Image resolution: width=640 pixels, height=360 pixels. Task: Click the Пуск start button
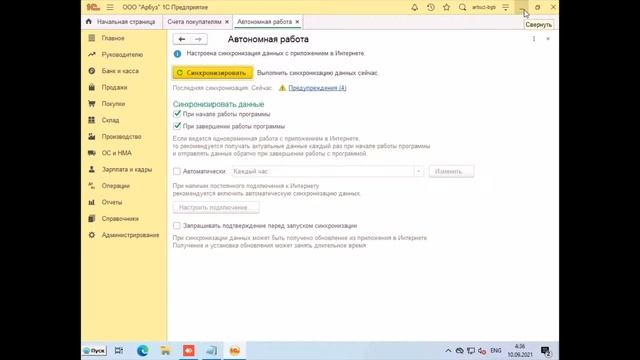[94, 351]
